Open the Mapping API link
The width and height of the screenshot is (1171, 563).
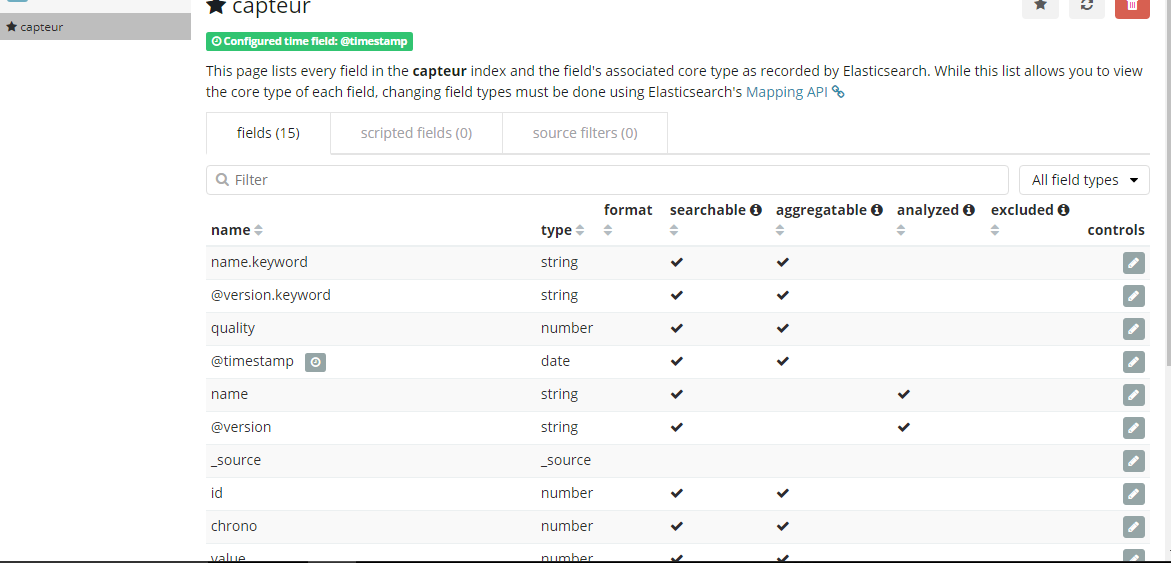point(788,92)
